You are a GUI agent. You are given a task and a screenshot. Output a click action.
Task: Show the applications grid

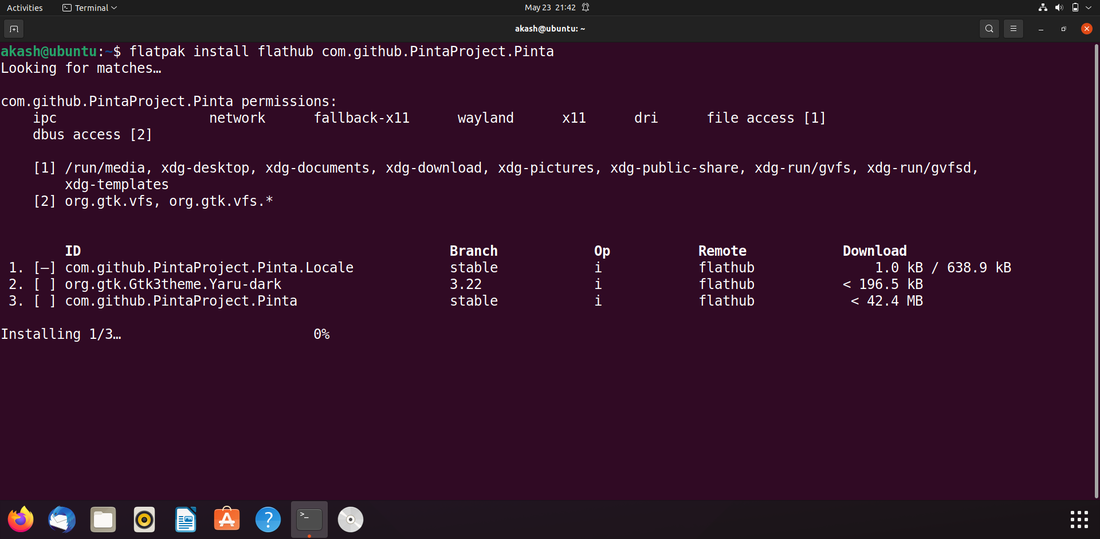(1079, 519)
